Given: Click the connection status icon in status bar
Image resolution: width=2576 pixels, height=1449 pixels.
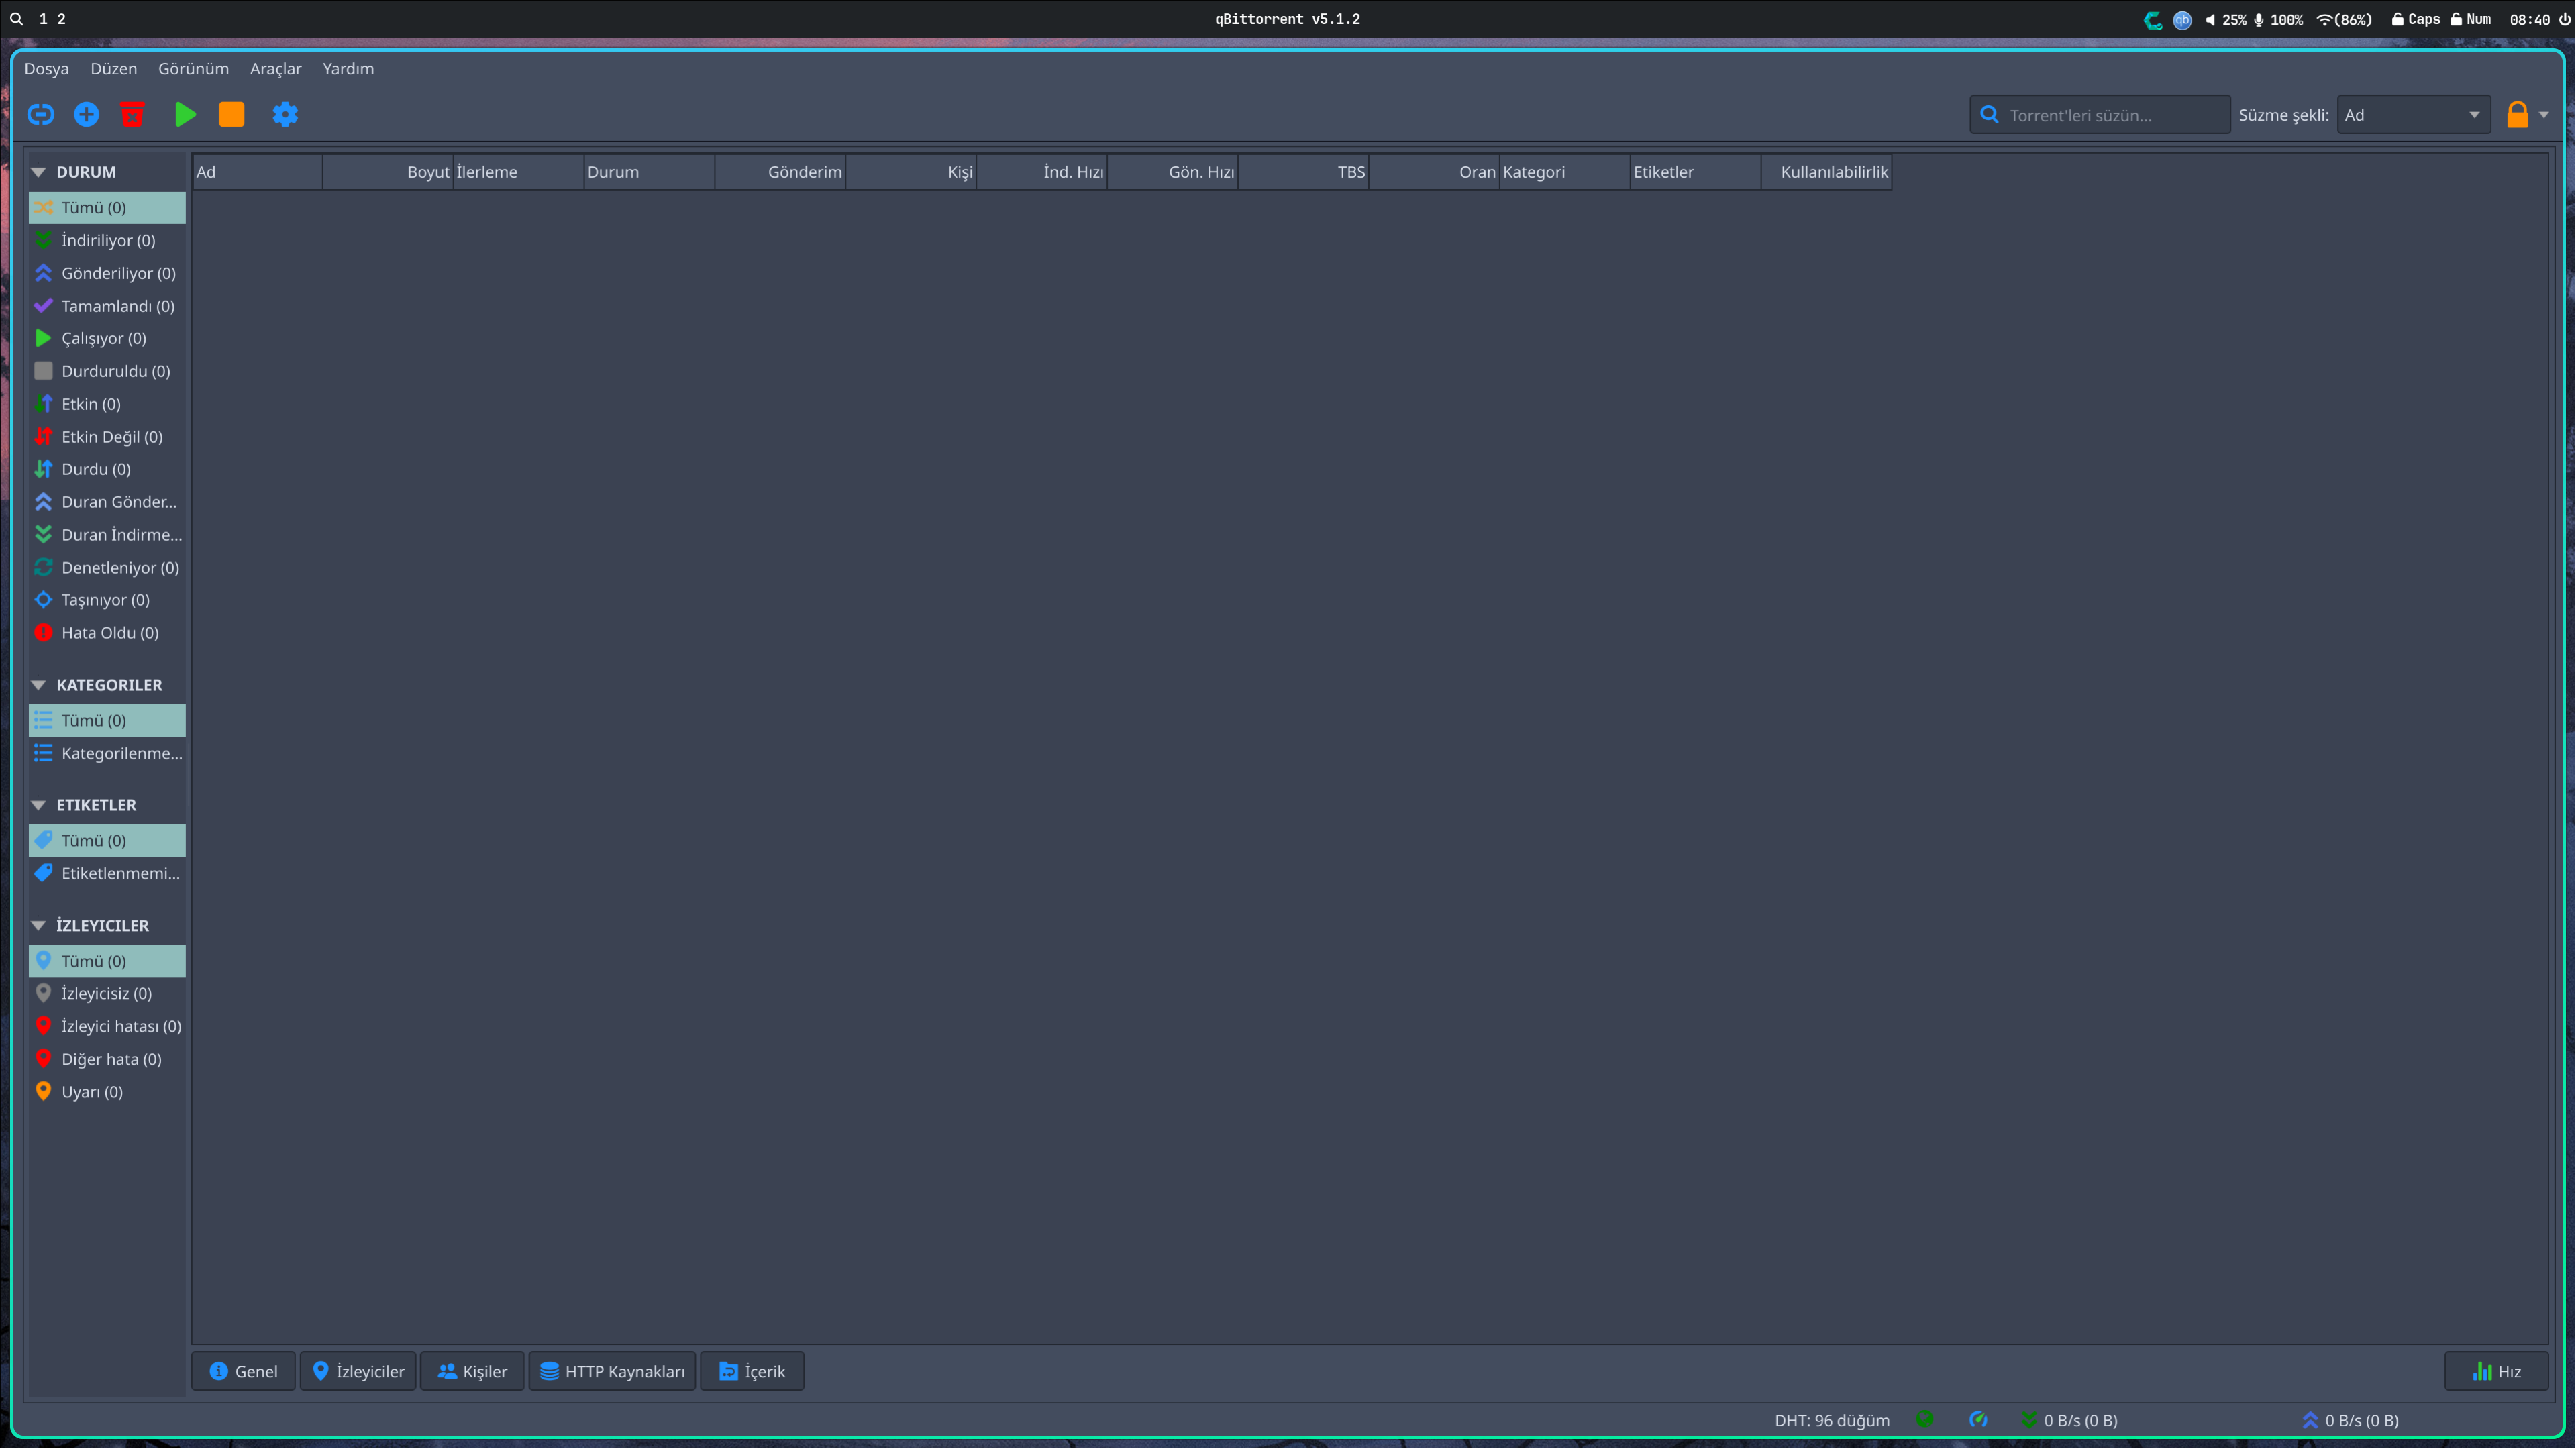Looking at the screenshot, I should [x=1925, y=1420].
